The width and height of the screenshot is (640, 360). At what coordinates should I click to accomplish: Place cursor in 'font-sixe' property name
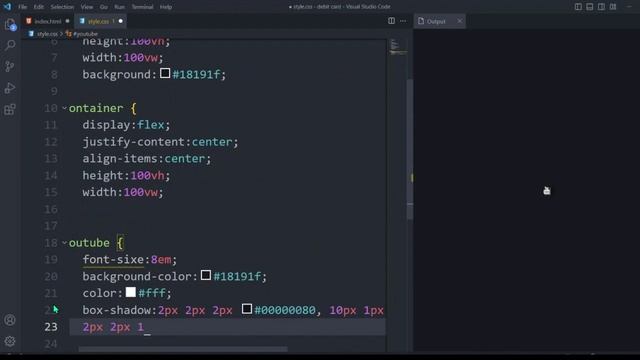pos(113,260)
